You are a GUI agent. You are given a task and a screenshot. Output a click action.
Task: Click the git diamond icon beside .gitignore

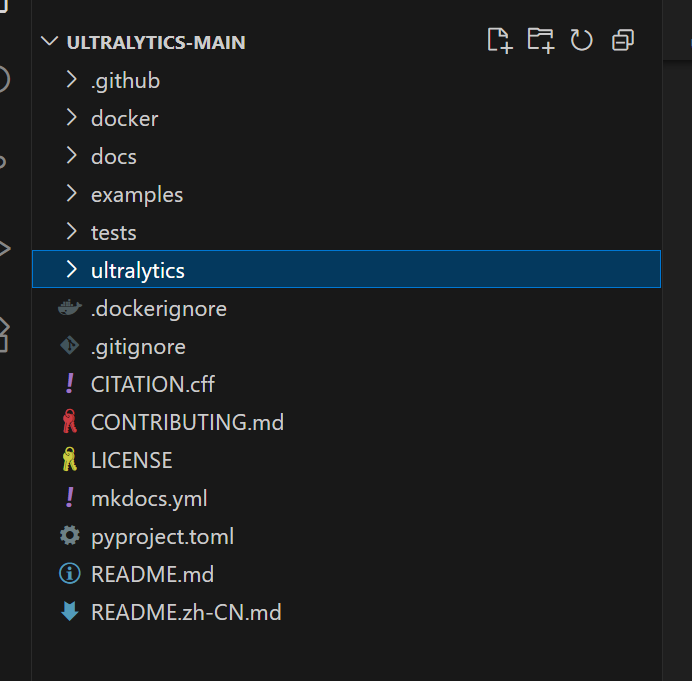coord(70,346)
